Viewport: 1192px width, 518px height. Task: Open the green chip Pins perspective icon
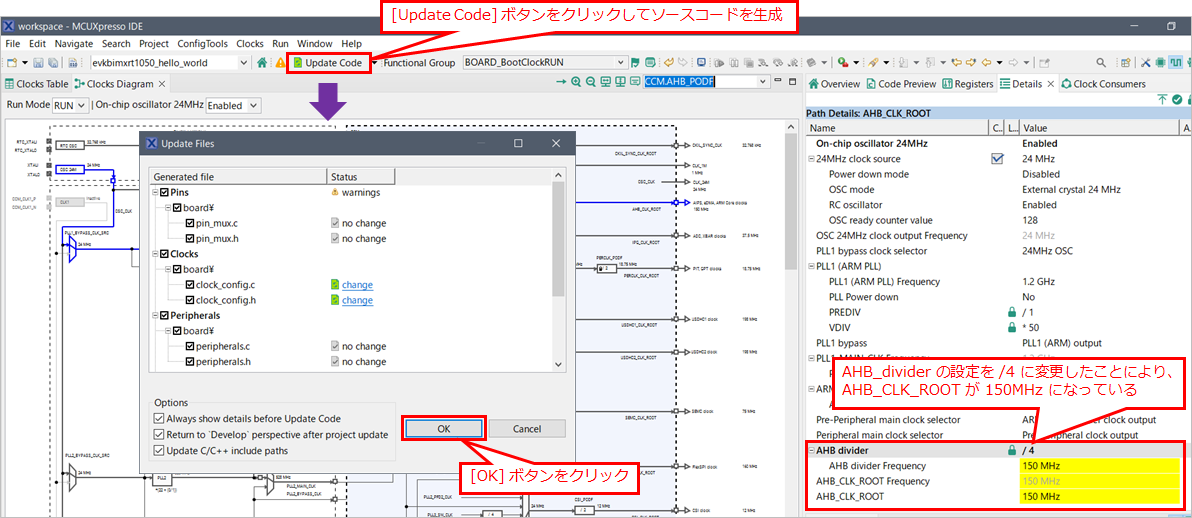point(1161,62)
